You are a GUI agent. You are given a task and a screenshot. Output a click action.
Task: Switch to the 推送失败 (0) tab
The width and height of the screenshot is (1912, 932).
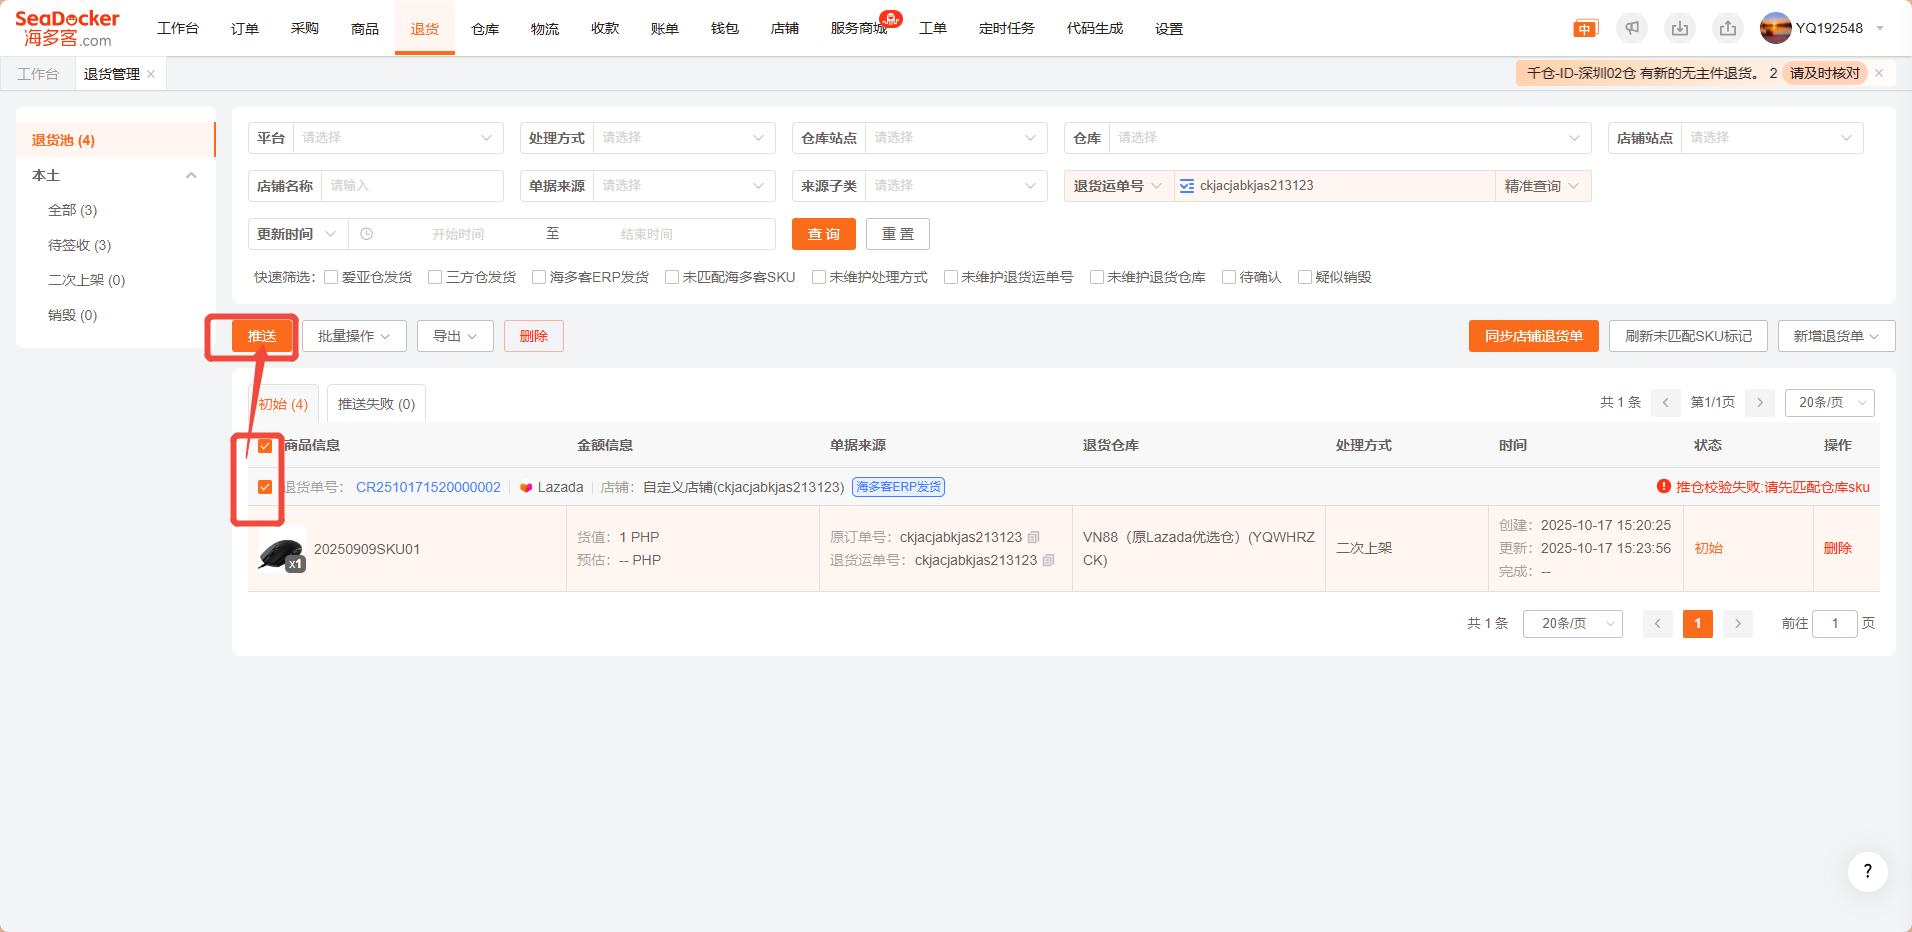pos(376,404)
